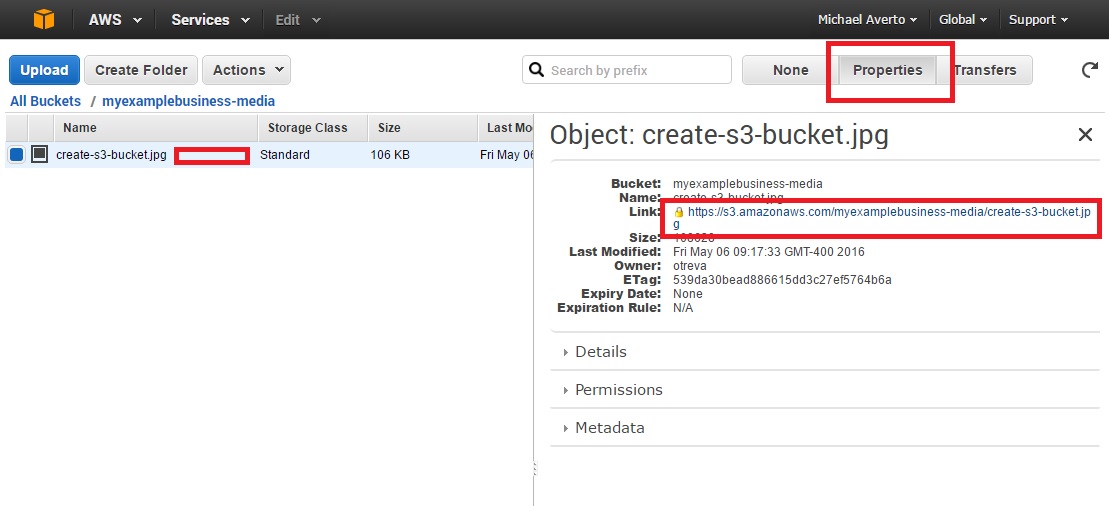Click the 106 KB size cell

[390, 155]
